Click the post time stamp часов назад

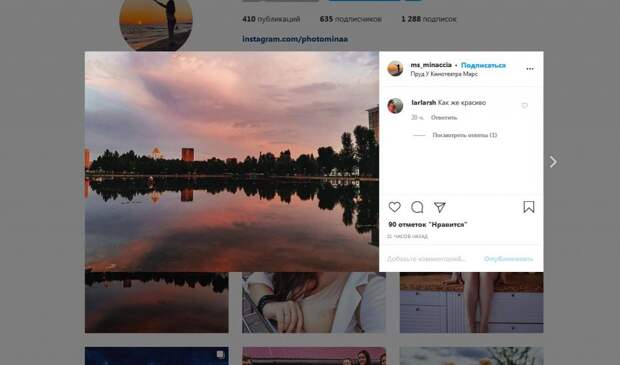[407, 236]
